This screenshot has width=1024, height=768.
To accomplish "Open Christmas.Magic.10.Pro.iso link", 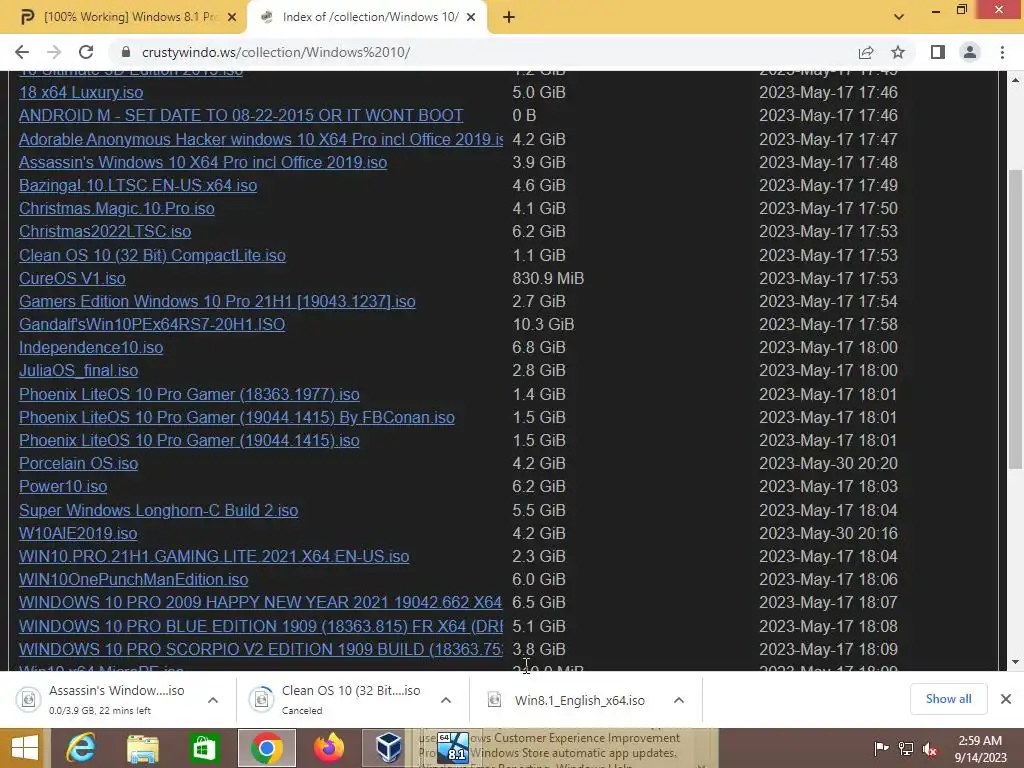I will (117, 208).
